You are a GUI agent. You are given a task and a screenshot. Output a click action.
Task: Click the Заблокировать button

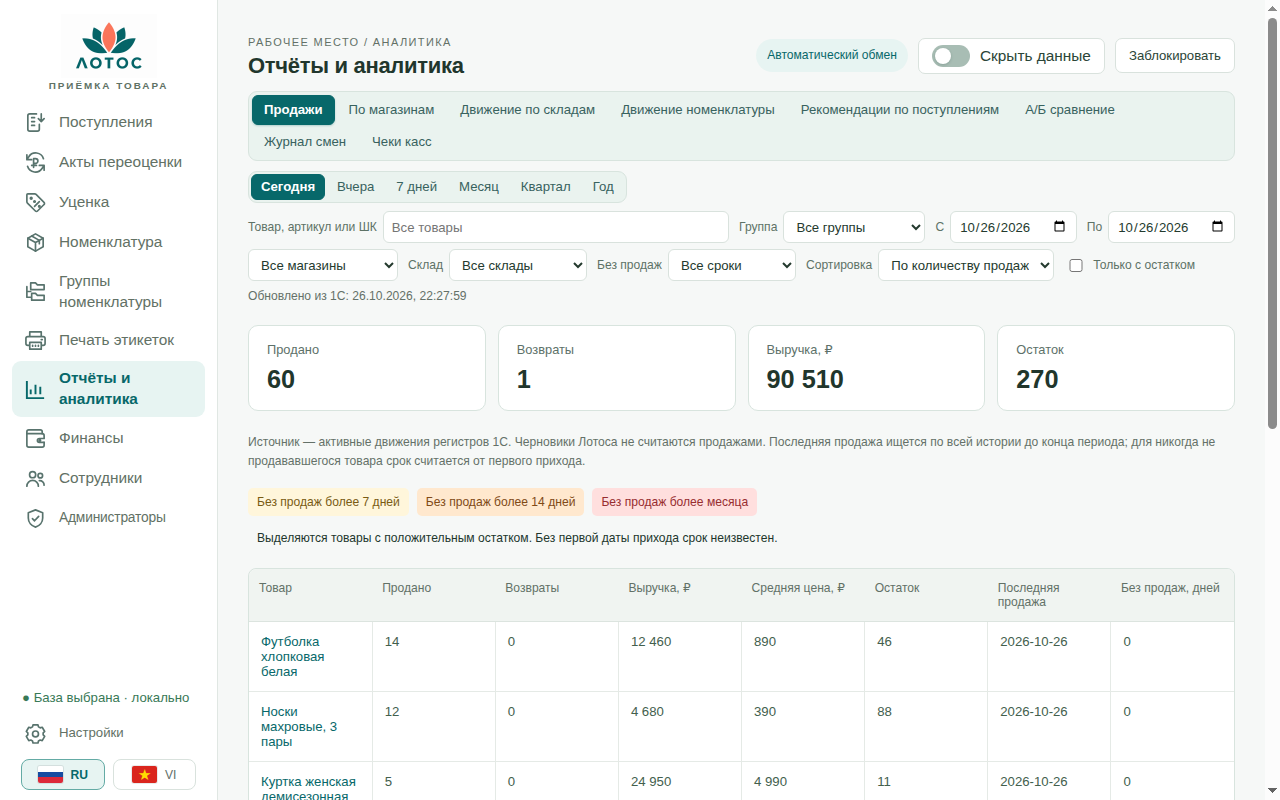pyautogui.click(x=1175, y=56)
